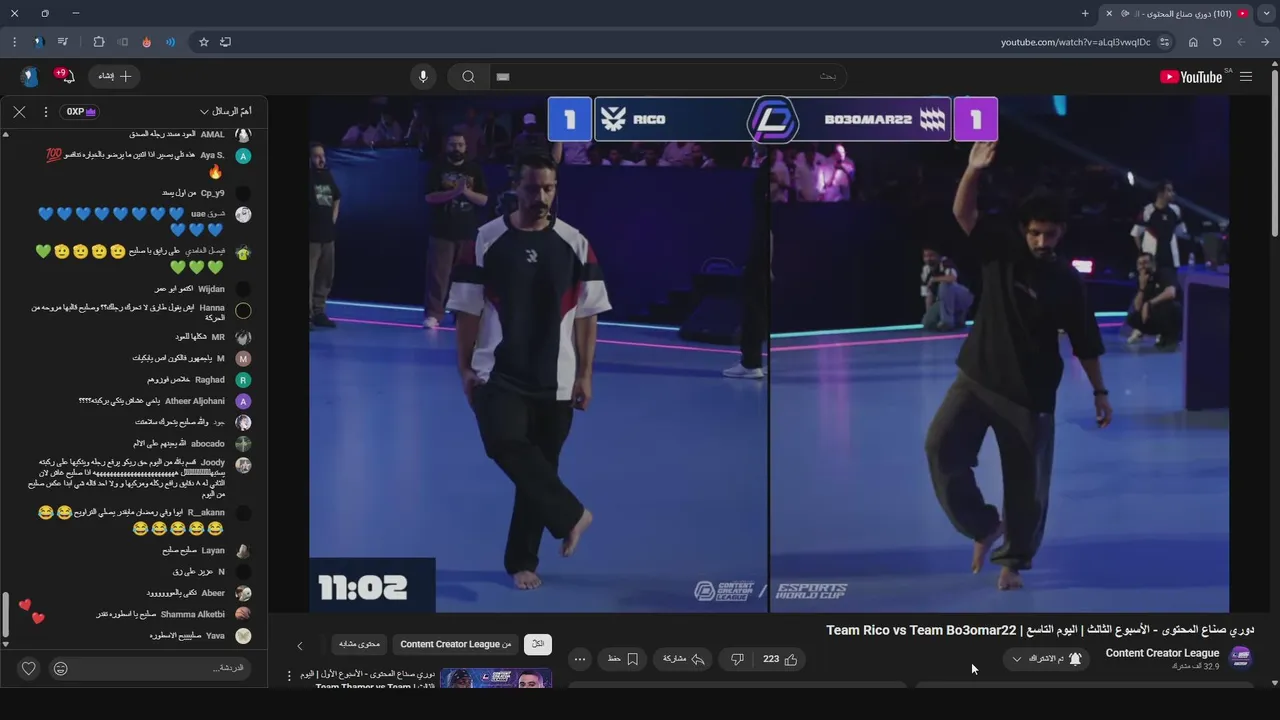Open the live chat three-dot options
Image resolution: width=1280 pixels, height=720 pixels.
[x=46, y=112]
